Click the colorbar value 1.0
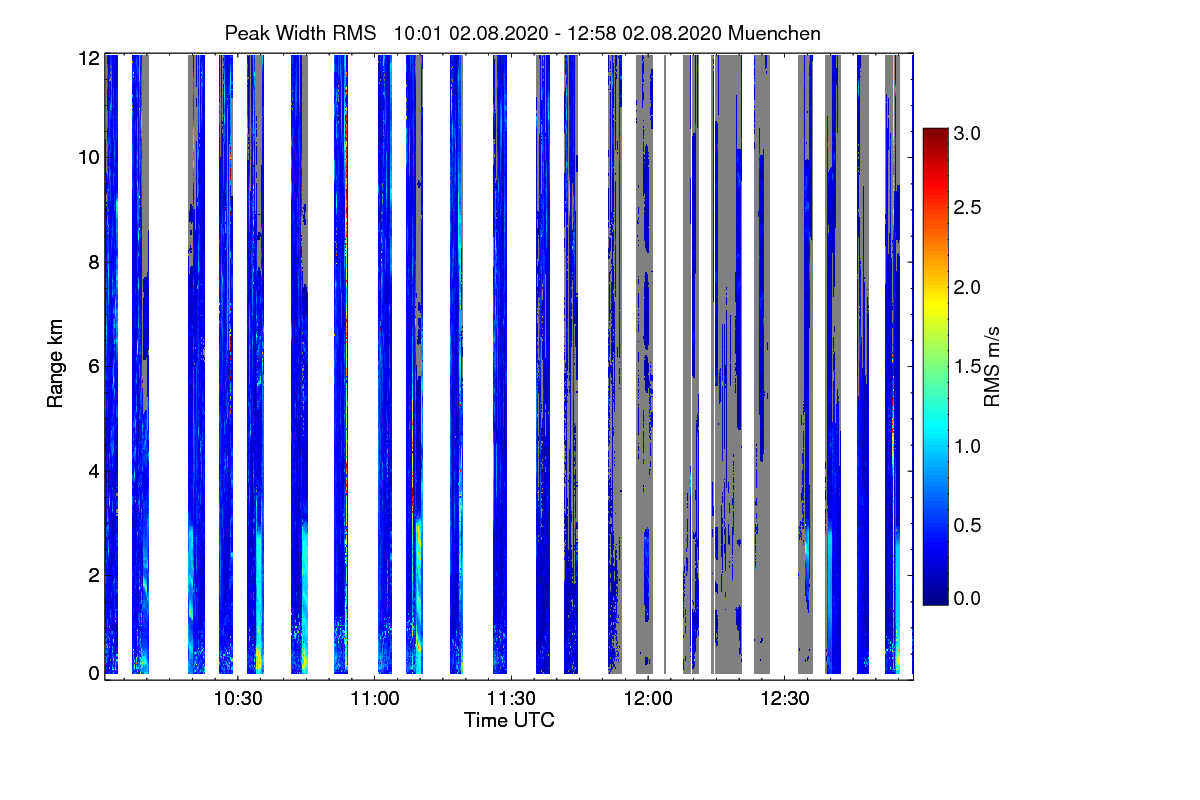Image resolution: width=1200 pixels, height=800 pixels. click(968, 445)
